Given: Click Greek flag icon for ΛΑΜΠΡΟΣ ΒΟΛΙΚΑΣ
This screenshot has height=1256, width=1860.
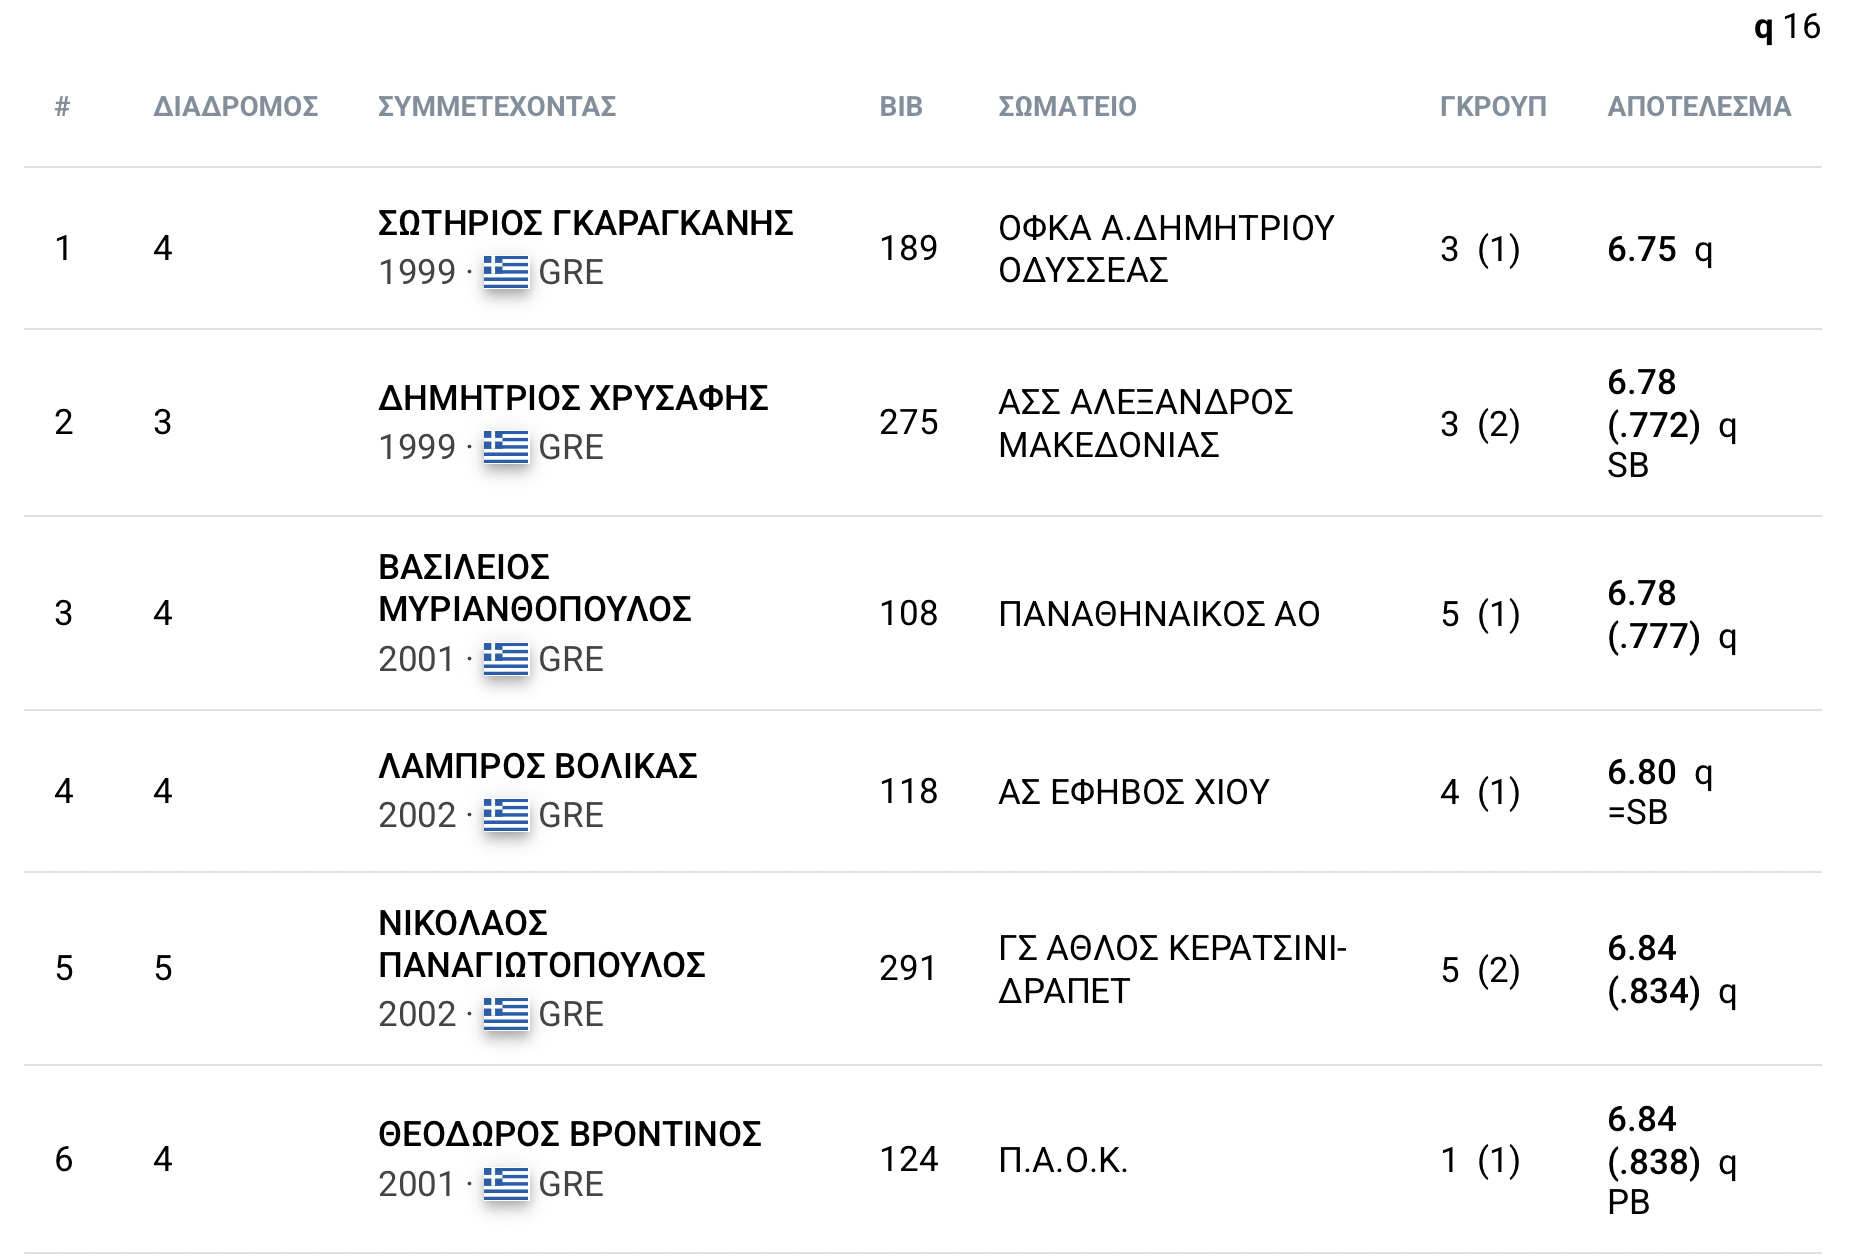Looking at the screenshot, I should pyautogui.click(x=505, y=814).
